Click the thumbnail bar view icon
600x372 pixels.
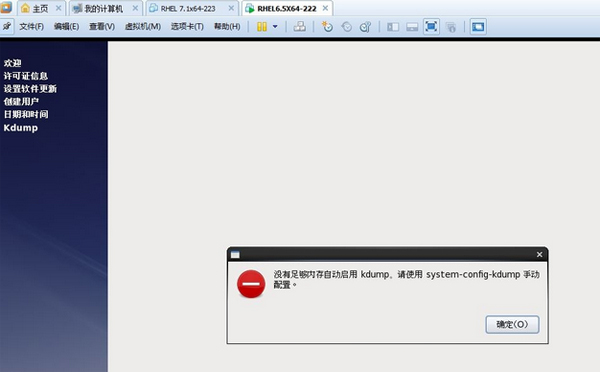point(412,27)
